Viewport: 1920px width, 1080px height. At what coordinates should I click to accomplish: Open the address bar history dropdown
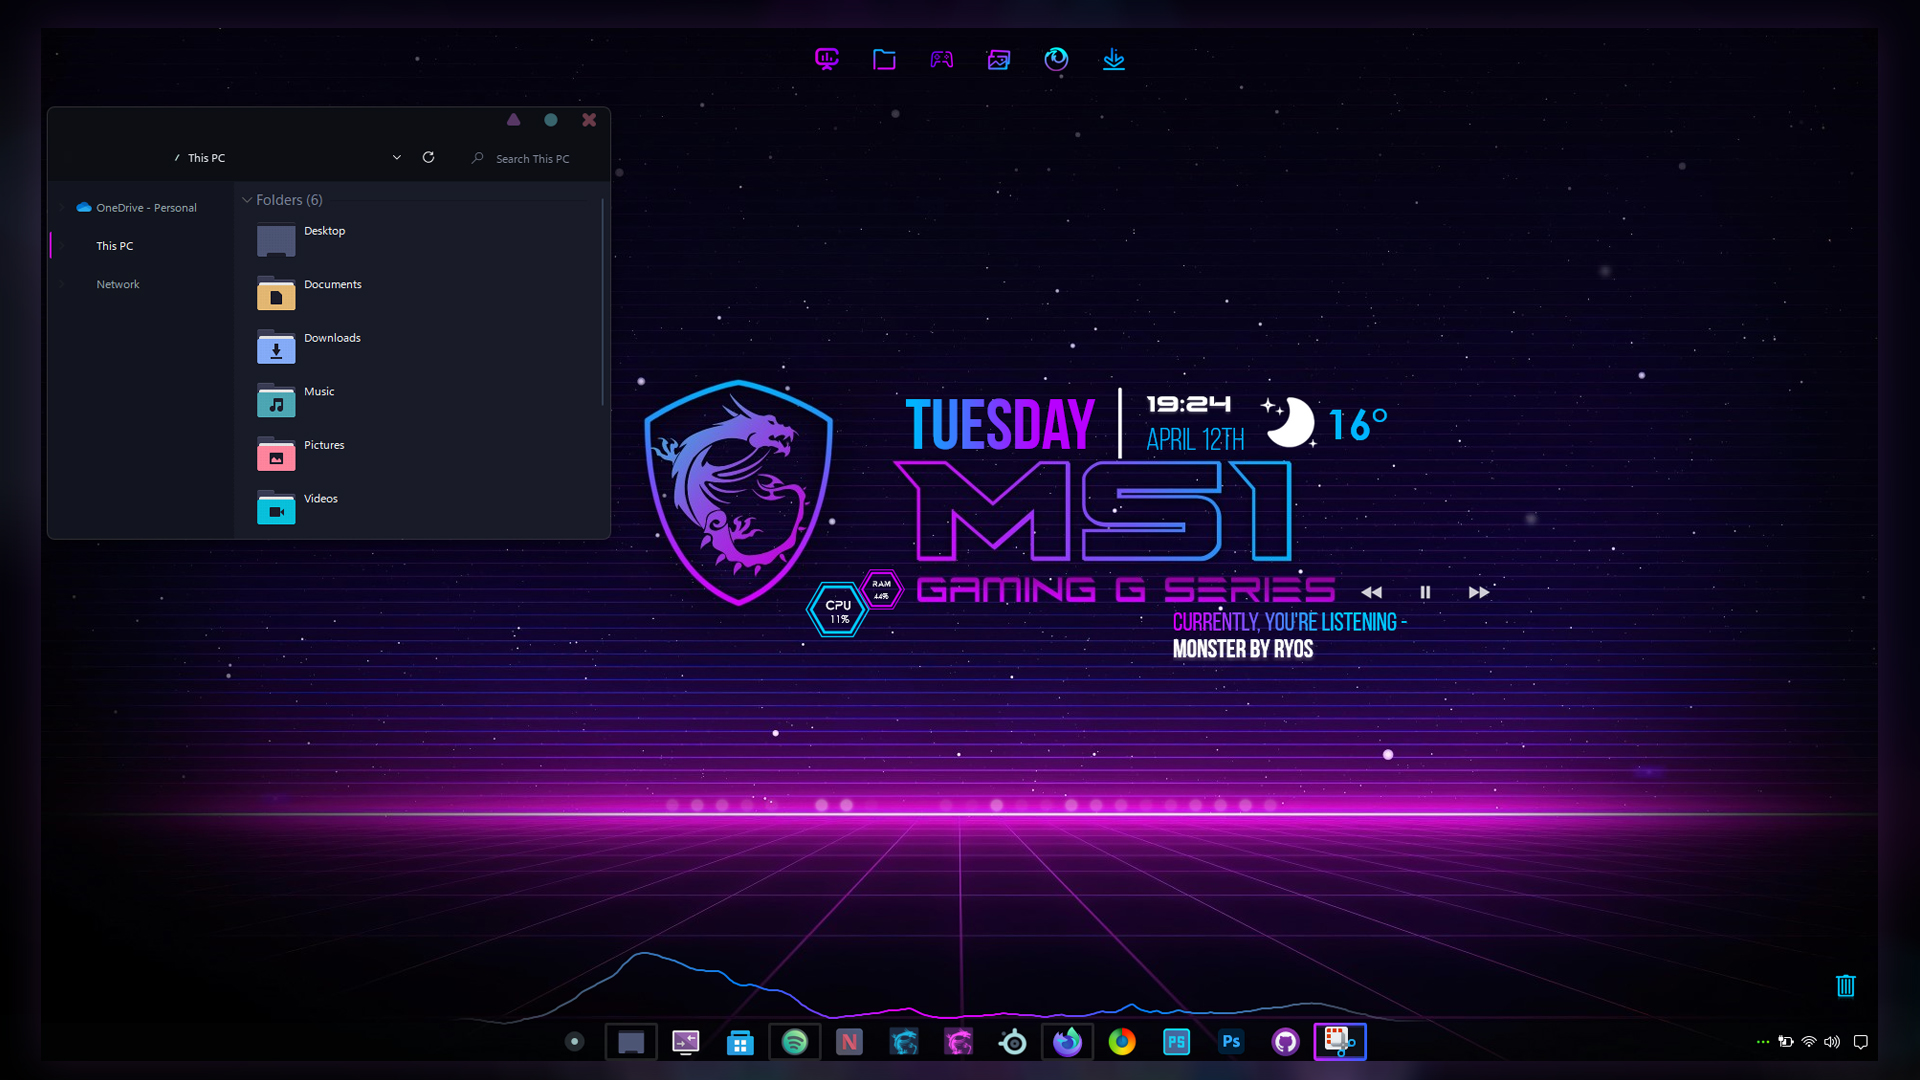coord(397,157)
